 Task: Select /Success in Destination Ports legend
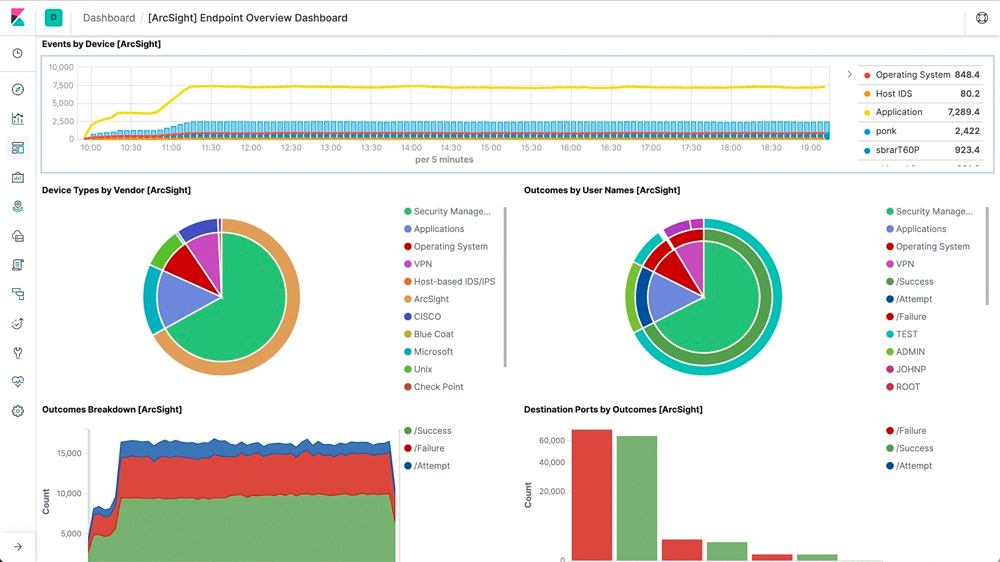[x=909, y=448]
